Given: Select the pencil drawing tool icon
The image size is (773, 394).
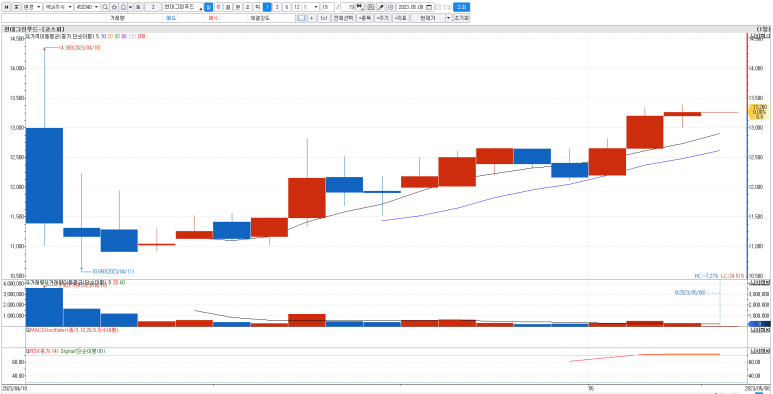Looking at the screenshot, I should (381, 7).
